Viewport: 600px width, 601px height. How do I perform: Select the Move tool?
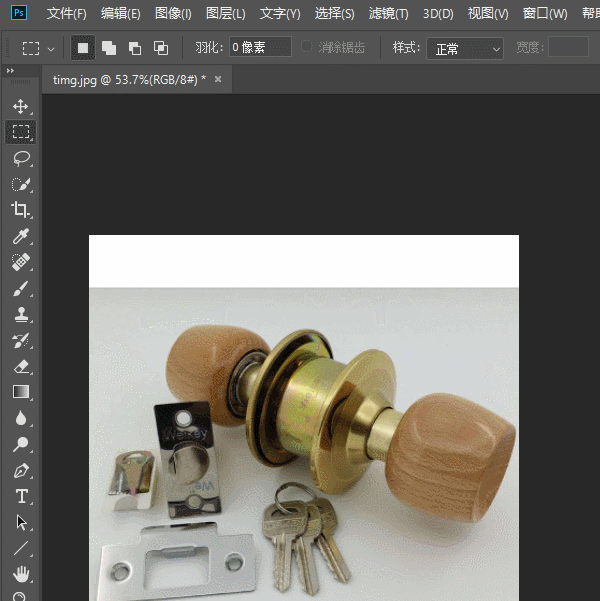click(x=20, y=106)
